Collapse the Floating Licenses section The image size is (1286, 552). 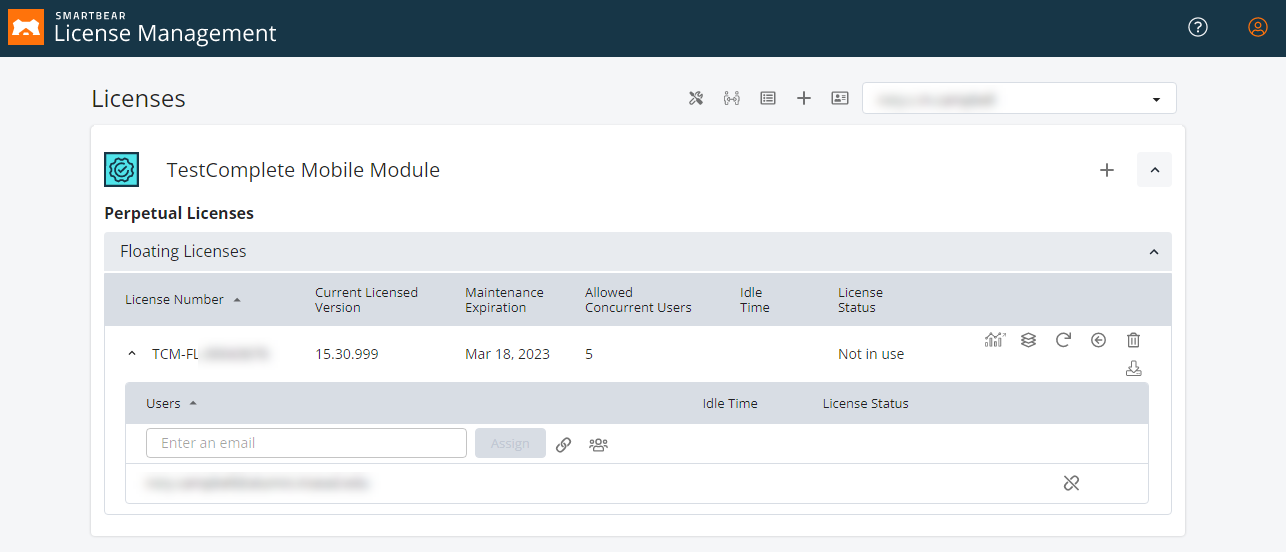[1154, 252]
